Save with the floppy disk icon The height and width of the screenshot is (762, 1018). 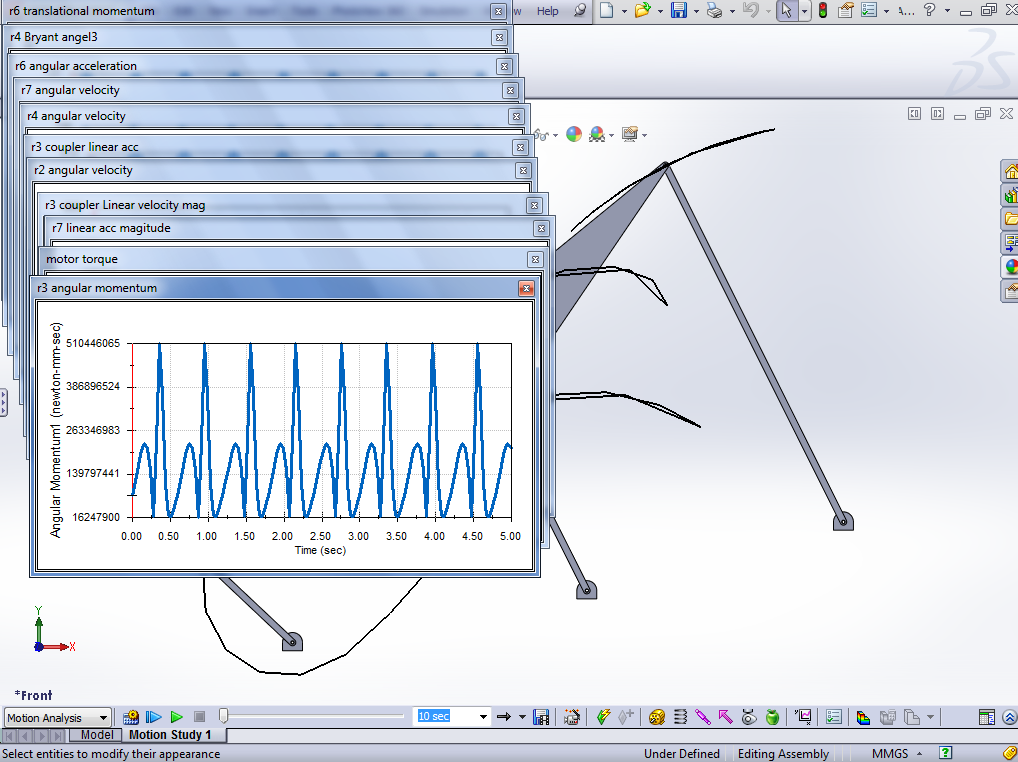[679, 10]
